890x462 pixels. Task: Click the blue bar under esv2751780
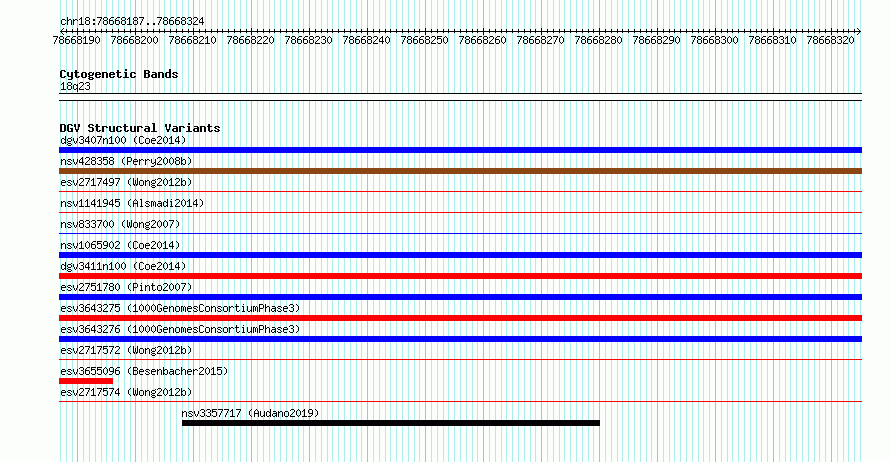pos(460,297)
